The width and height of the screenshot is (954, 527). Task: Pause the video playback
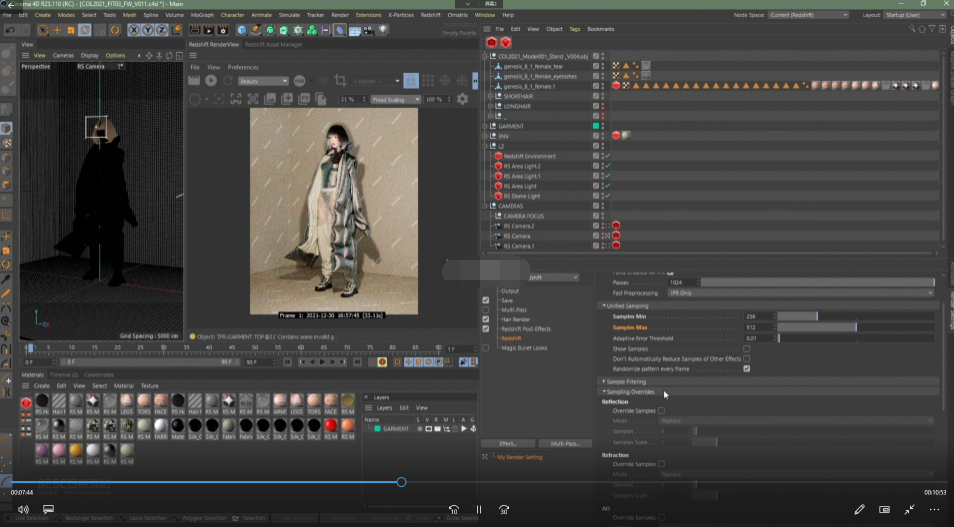point(479,509)
